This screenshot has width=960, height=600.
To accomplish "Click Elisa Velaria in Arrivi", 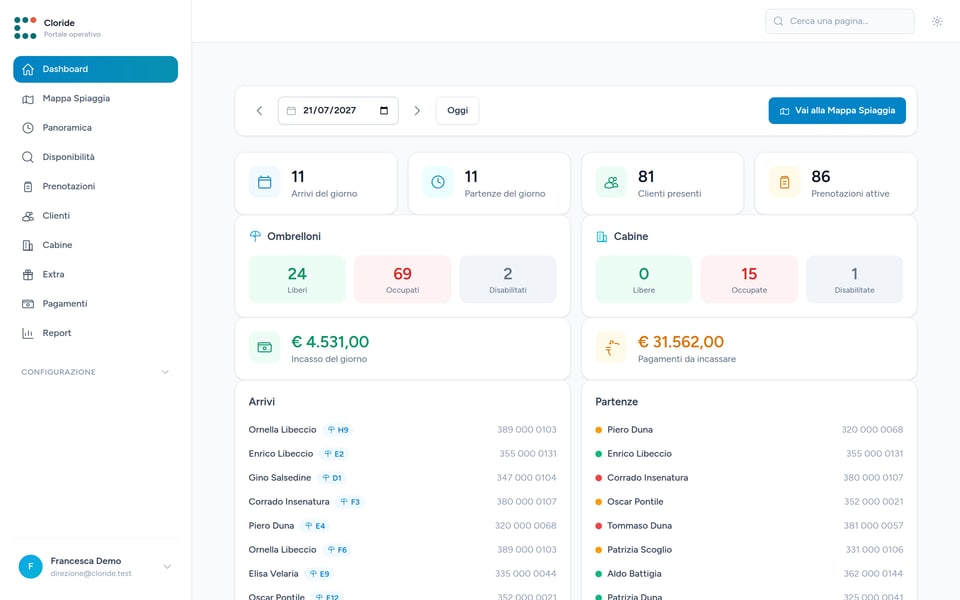I will coord(273,574).
